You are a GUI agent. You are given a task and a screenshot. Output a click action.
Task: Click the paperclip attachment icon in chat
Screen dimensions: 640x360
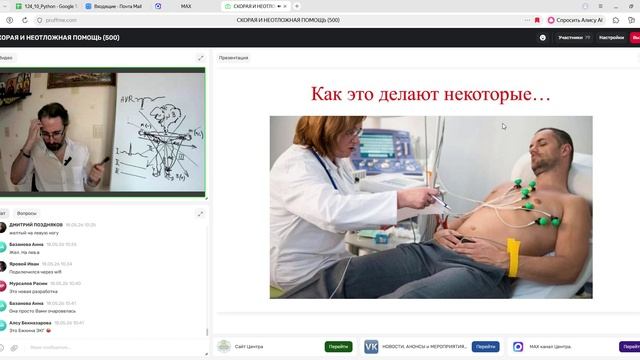[14, 348]
